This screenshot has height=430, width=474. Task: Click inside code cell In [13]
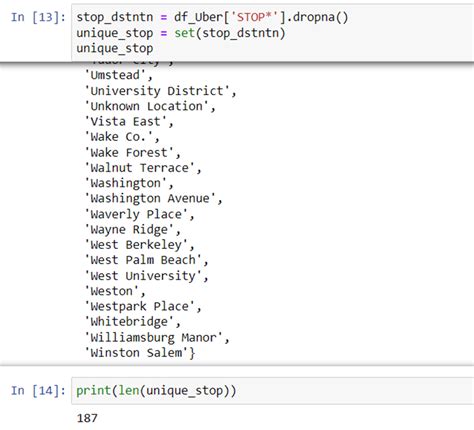pos(272,33)
